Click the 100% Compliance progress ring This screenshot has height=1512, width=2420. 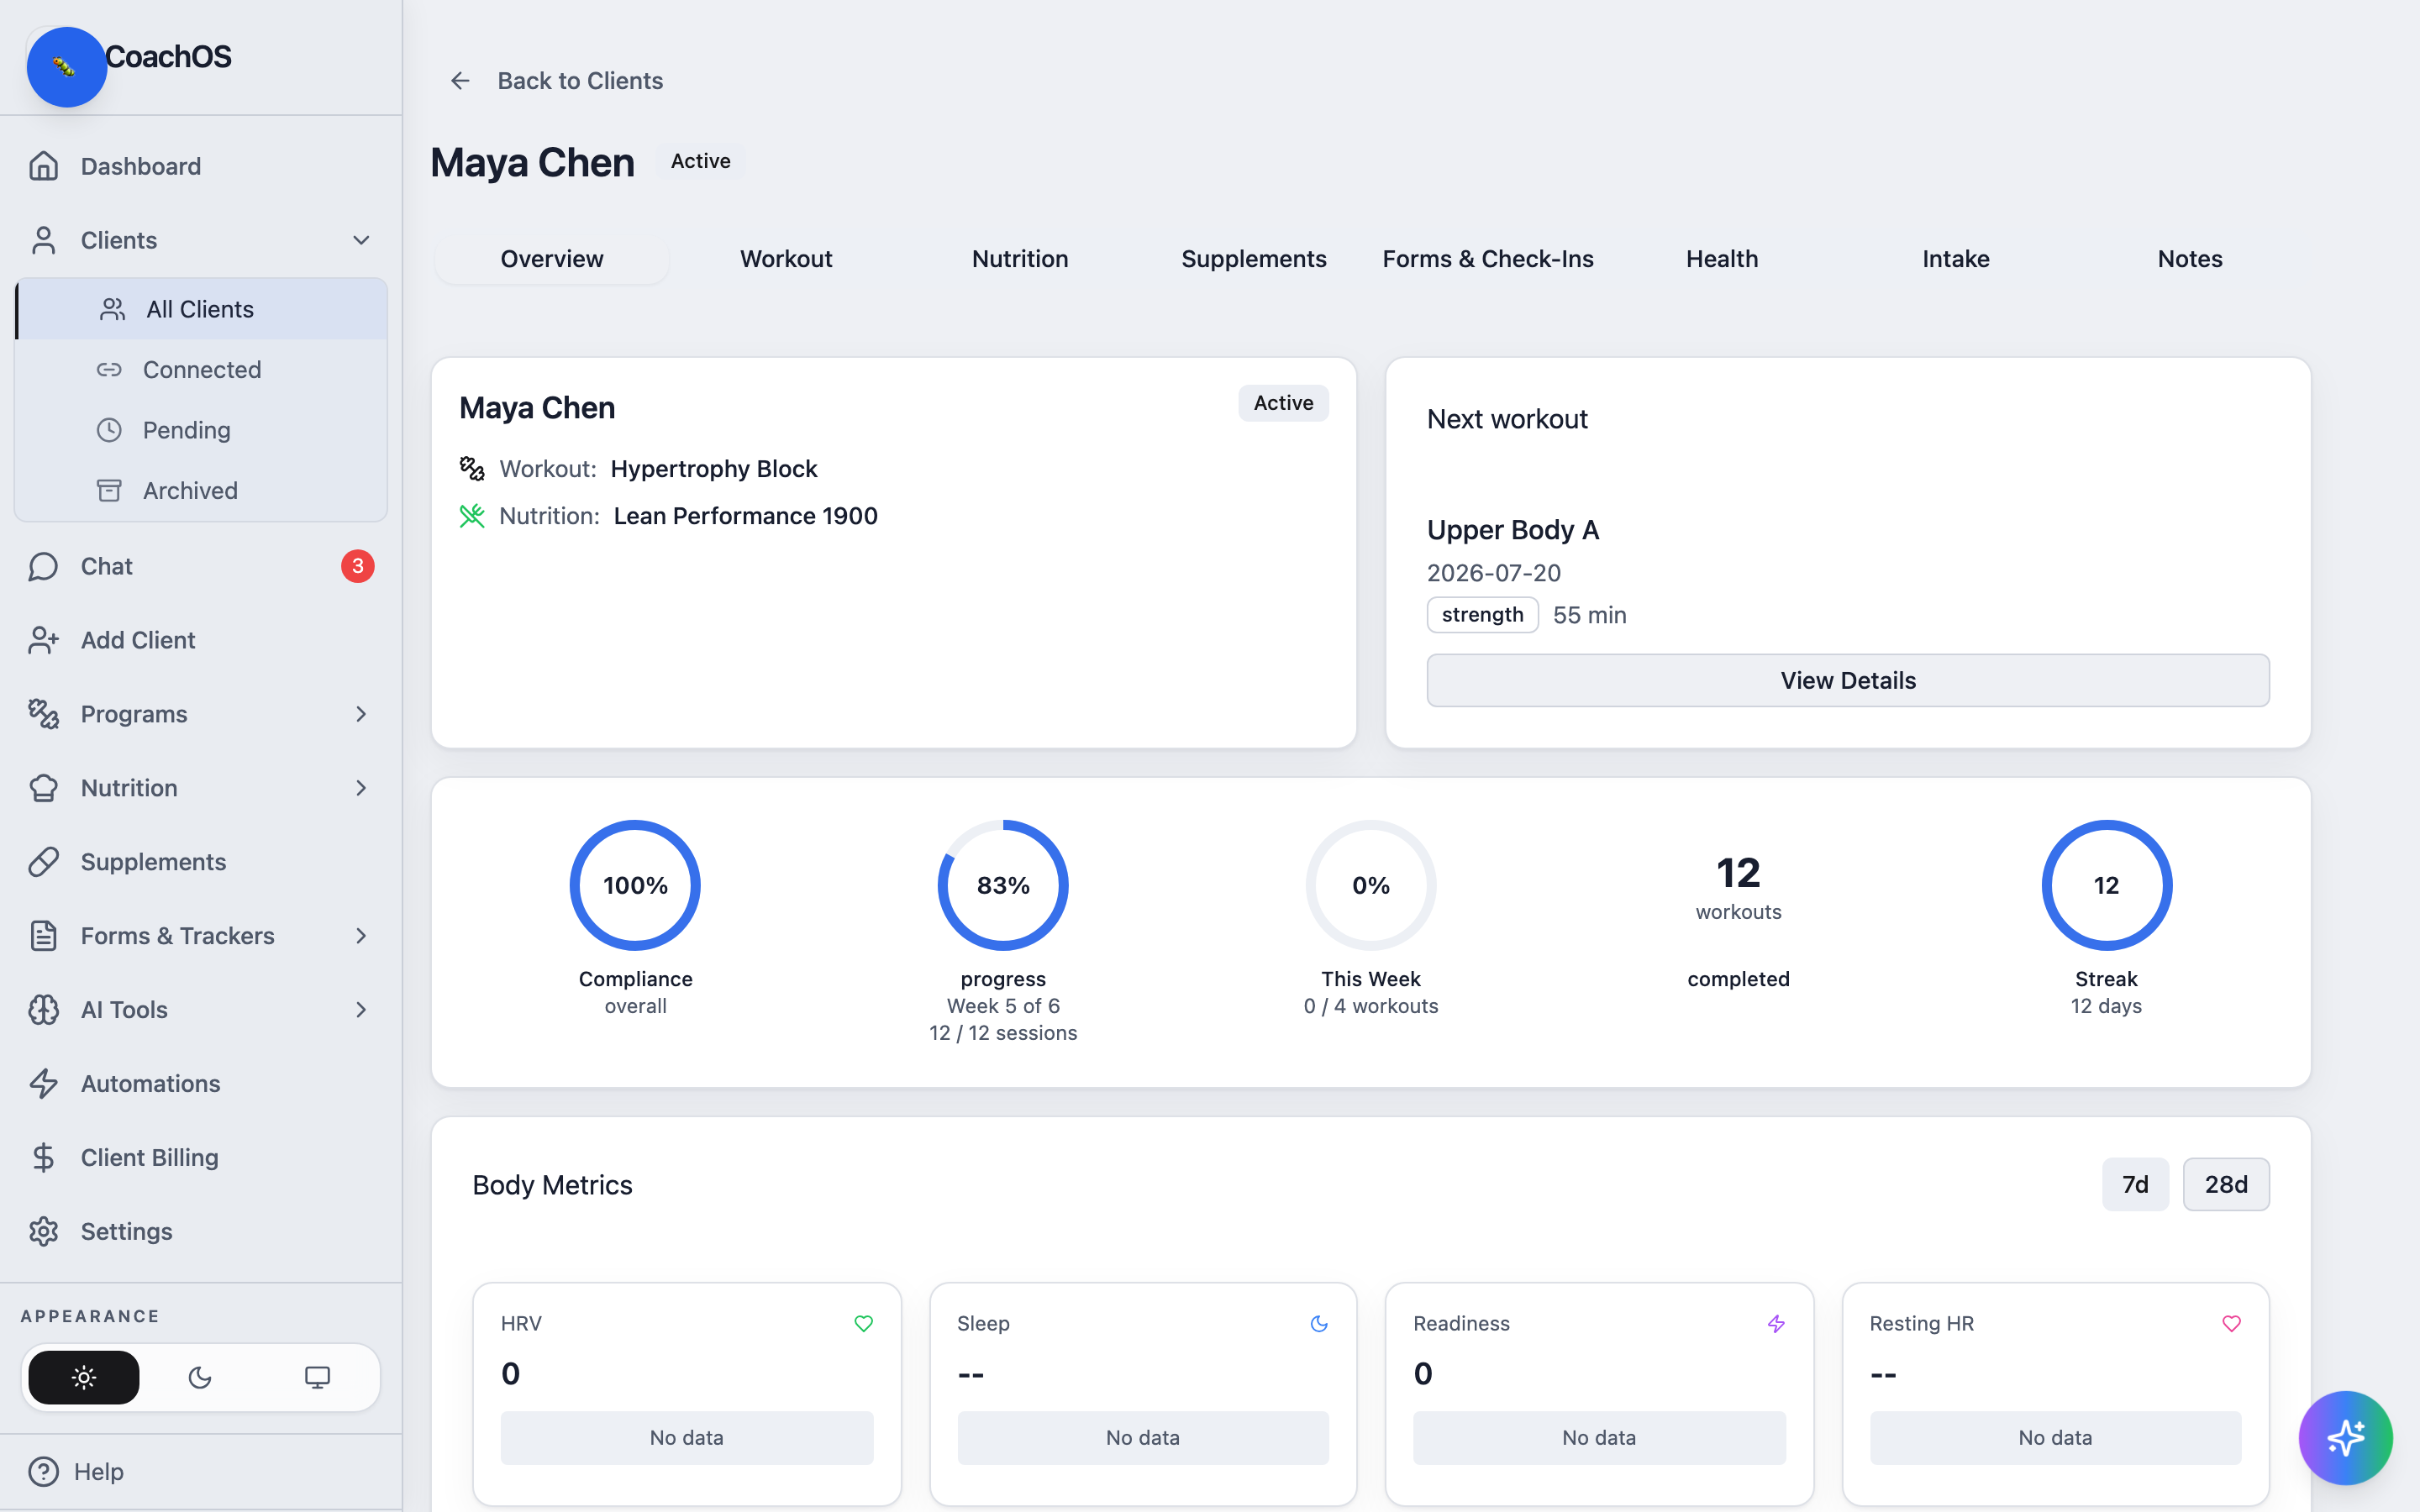pyautogui.click(x=635, y=885)
